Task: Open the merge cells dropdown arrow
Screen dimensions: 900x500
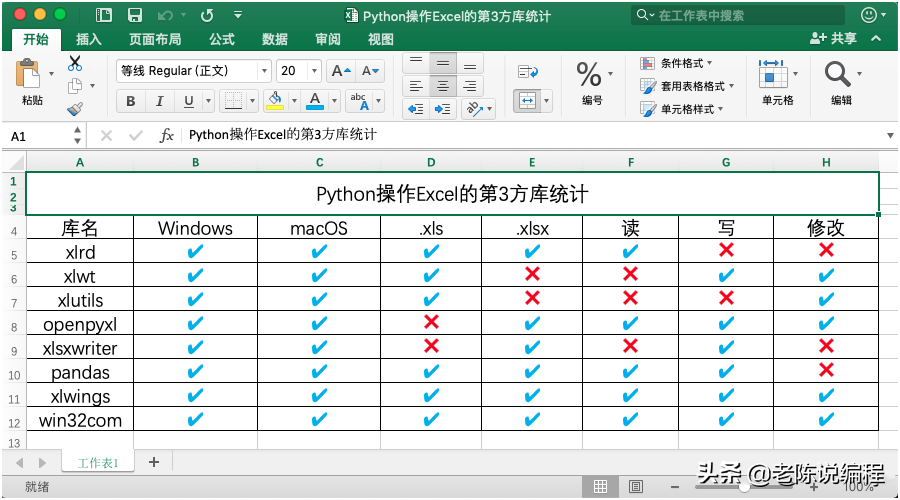Action: tap(546, 102)
